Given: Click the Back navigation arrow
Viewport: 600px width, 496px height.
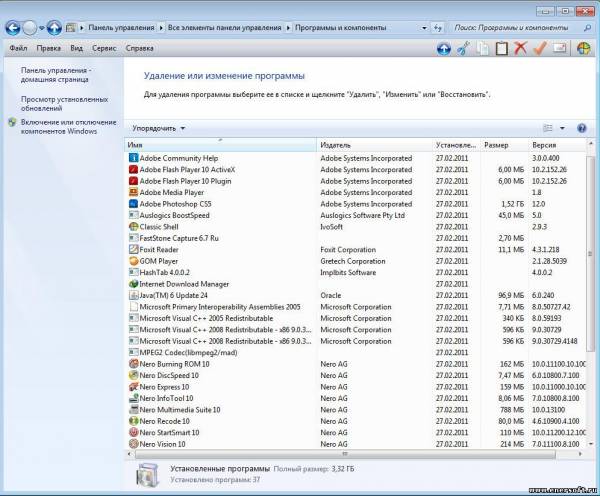Looking at the screenshot, I should [13, 28].
